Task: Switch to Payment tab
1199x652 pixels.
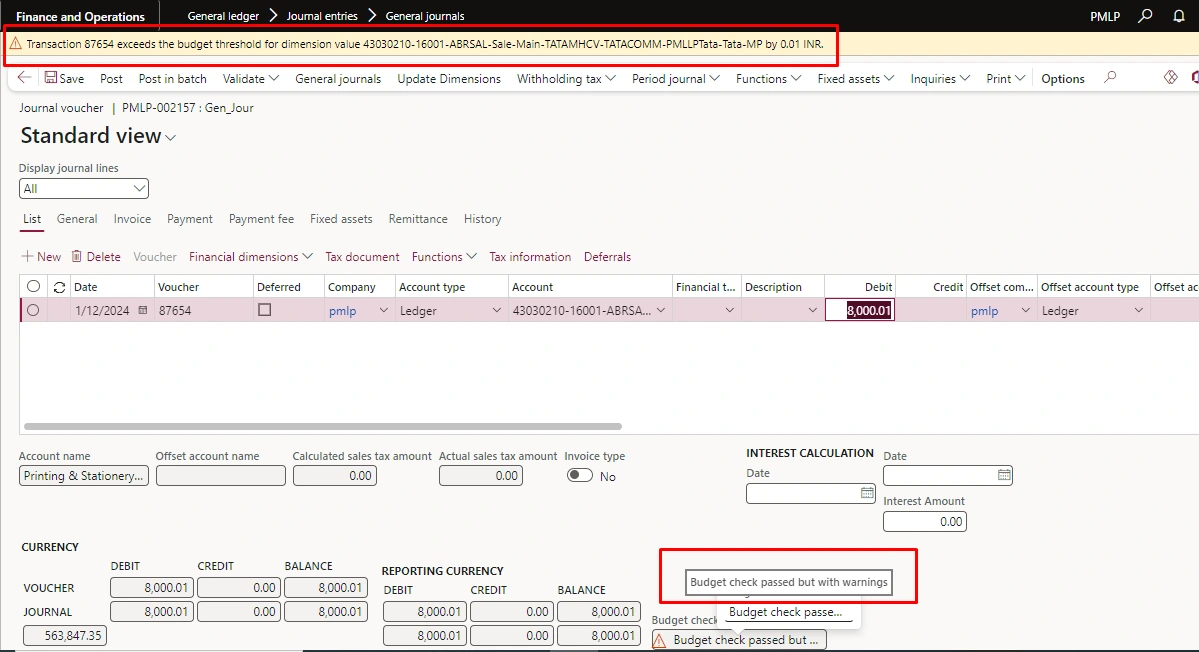Action: click(190, 219)
